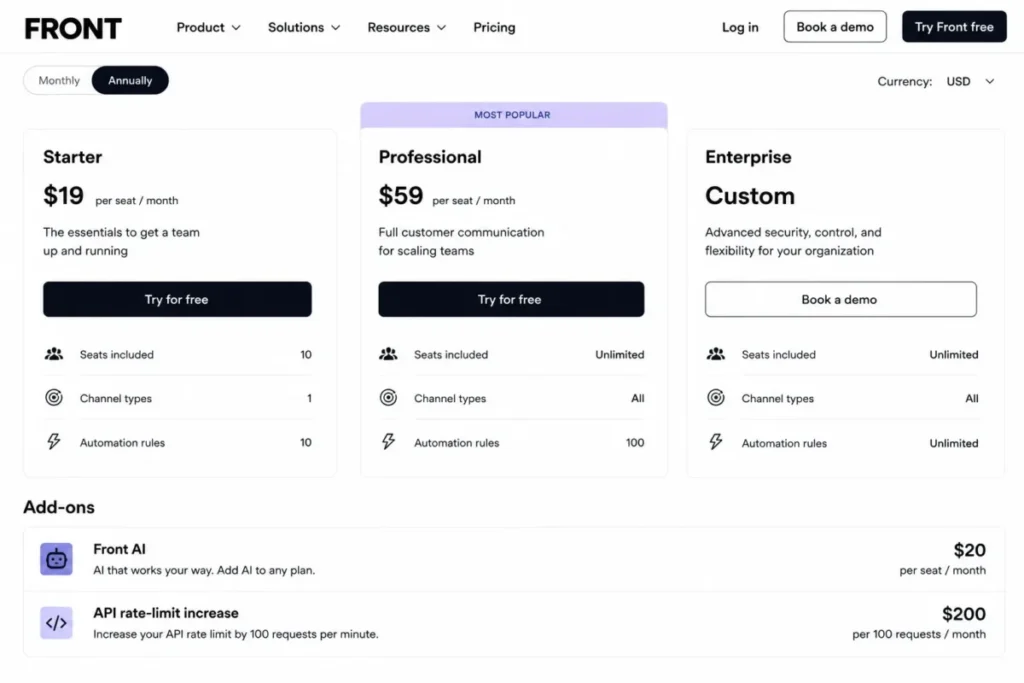Click 'per 100 requests / month' text
The image size is (1024, 683).
919,634
